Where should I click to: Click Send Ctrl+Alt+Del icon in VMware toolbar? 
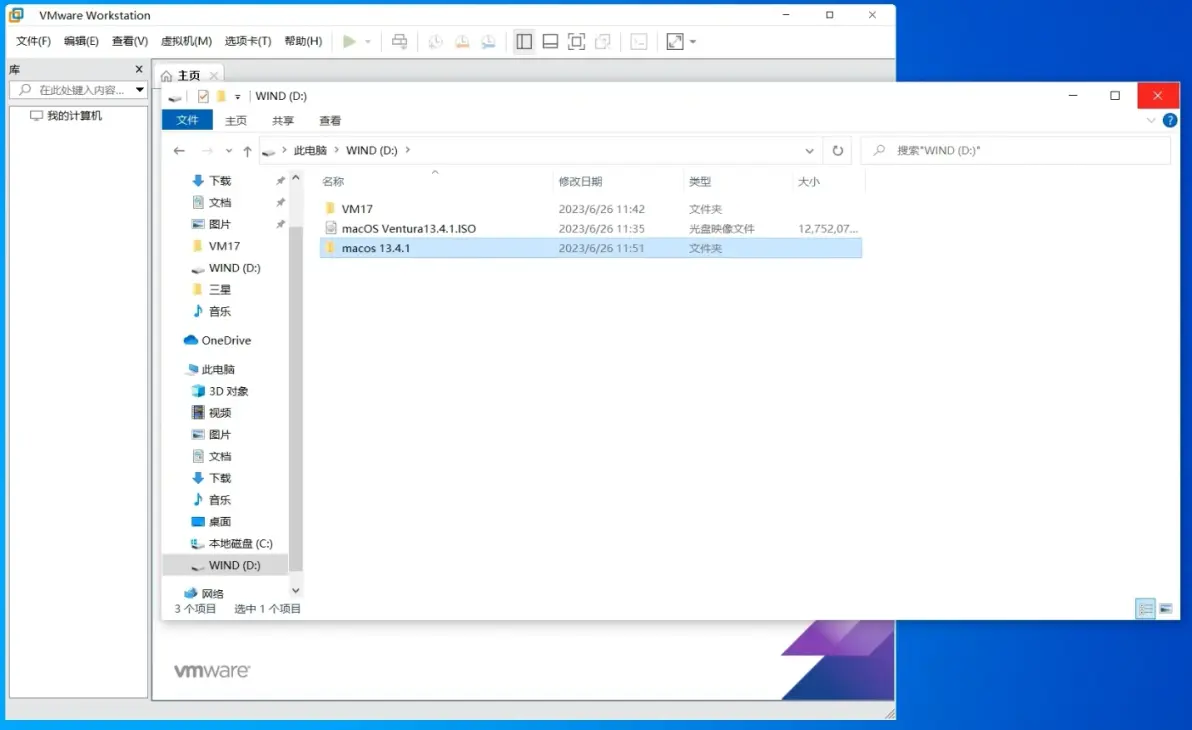[399, 42]
